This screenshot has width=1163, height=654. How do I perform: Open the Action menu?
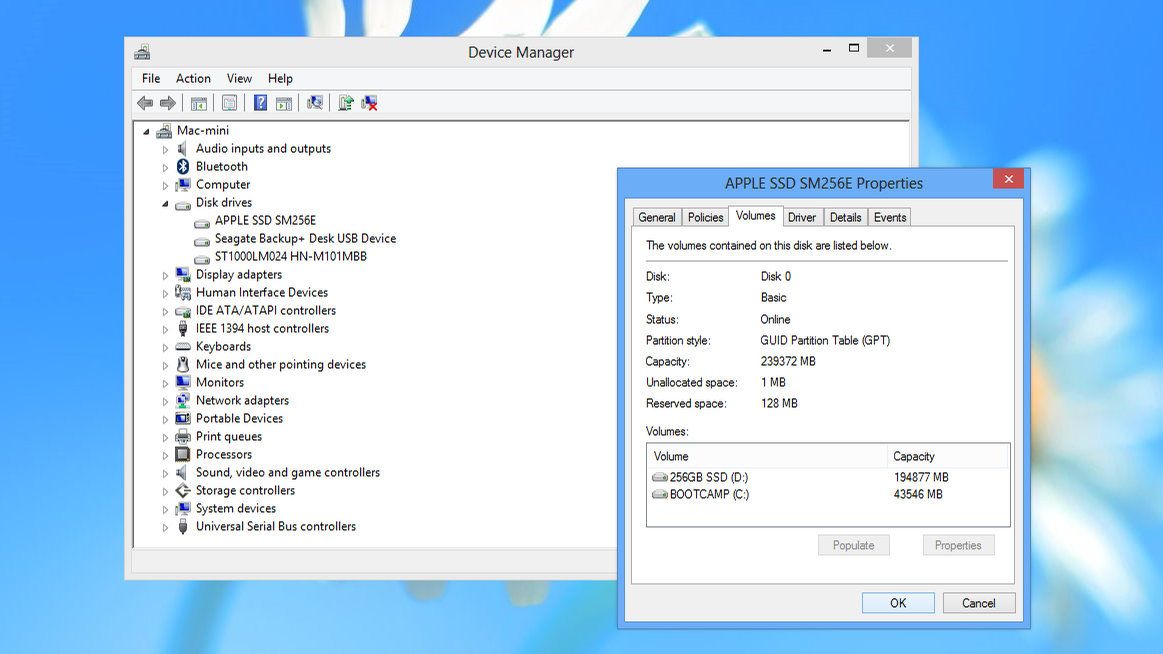point(193,78)
